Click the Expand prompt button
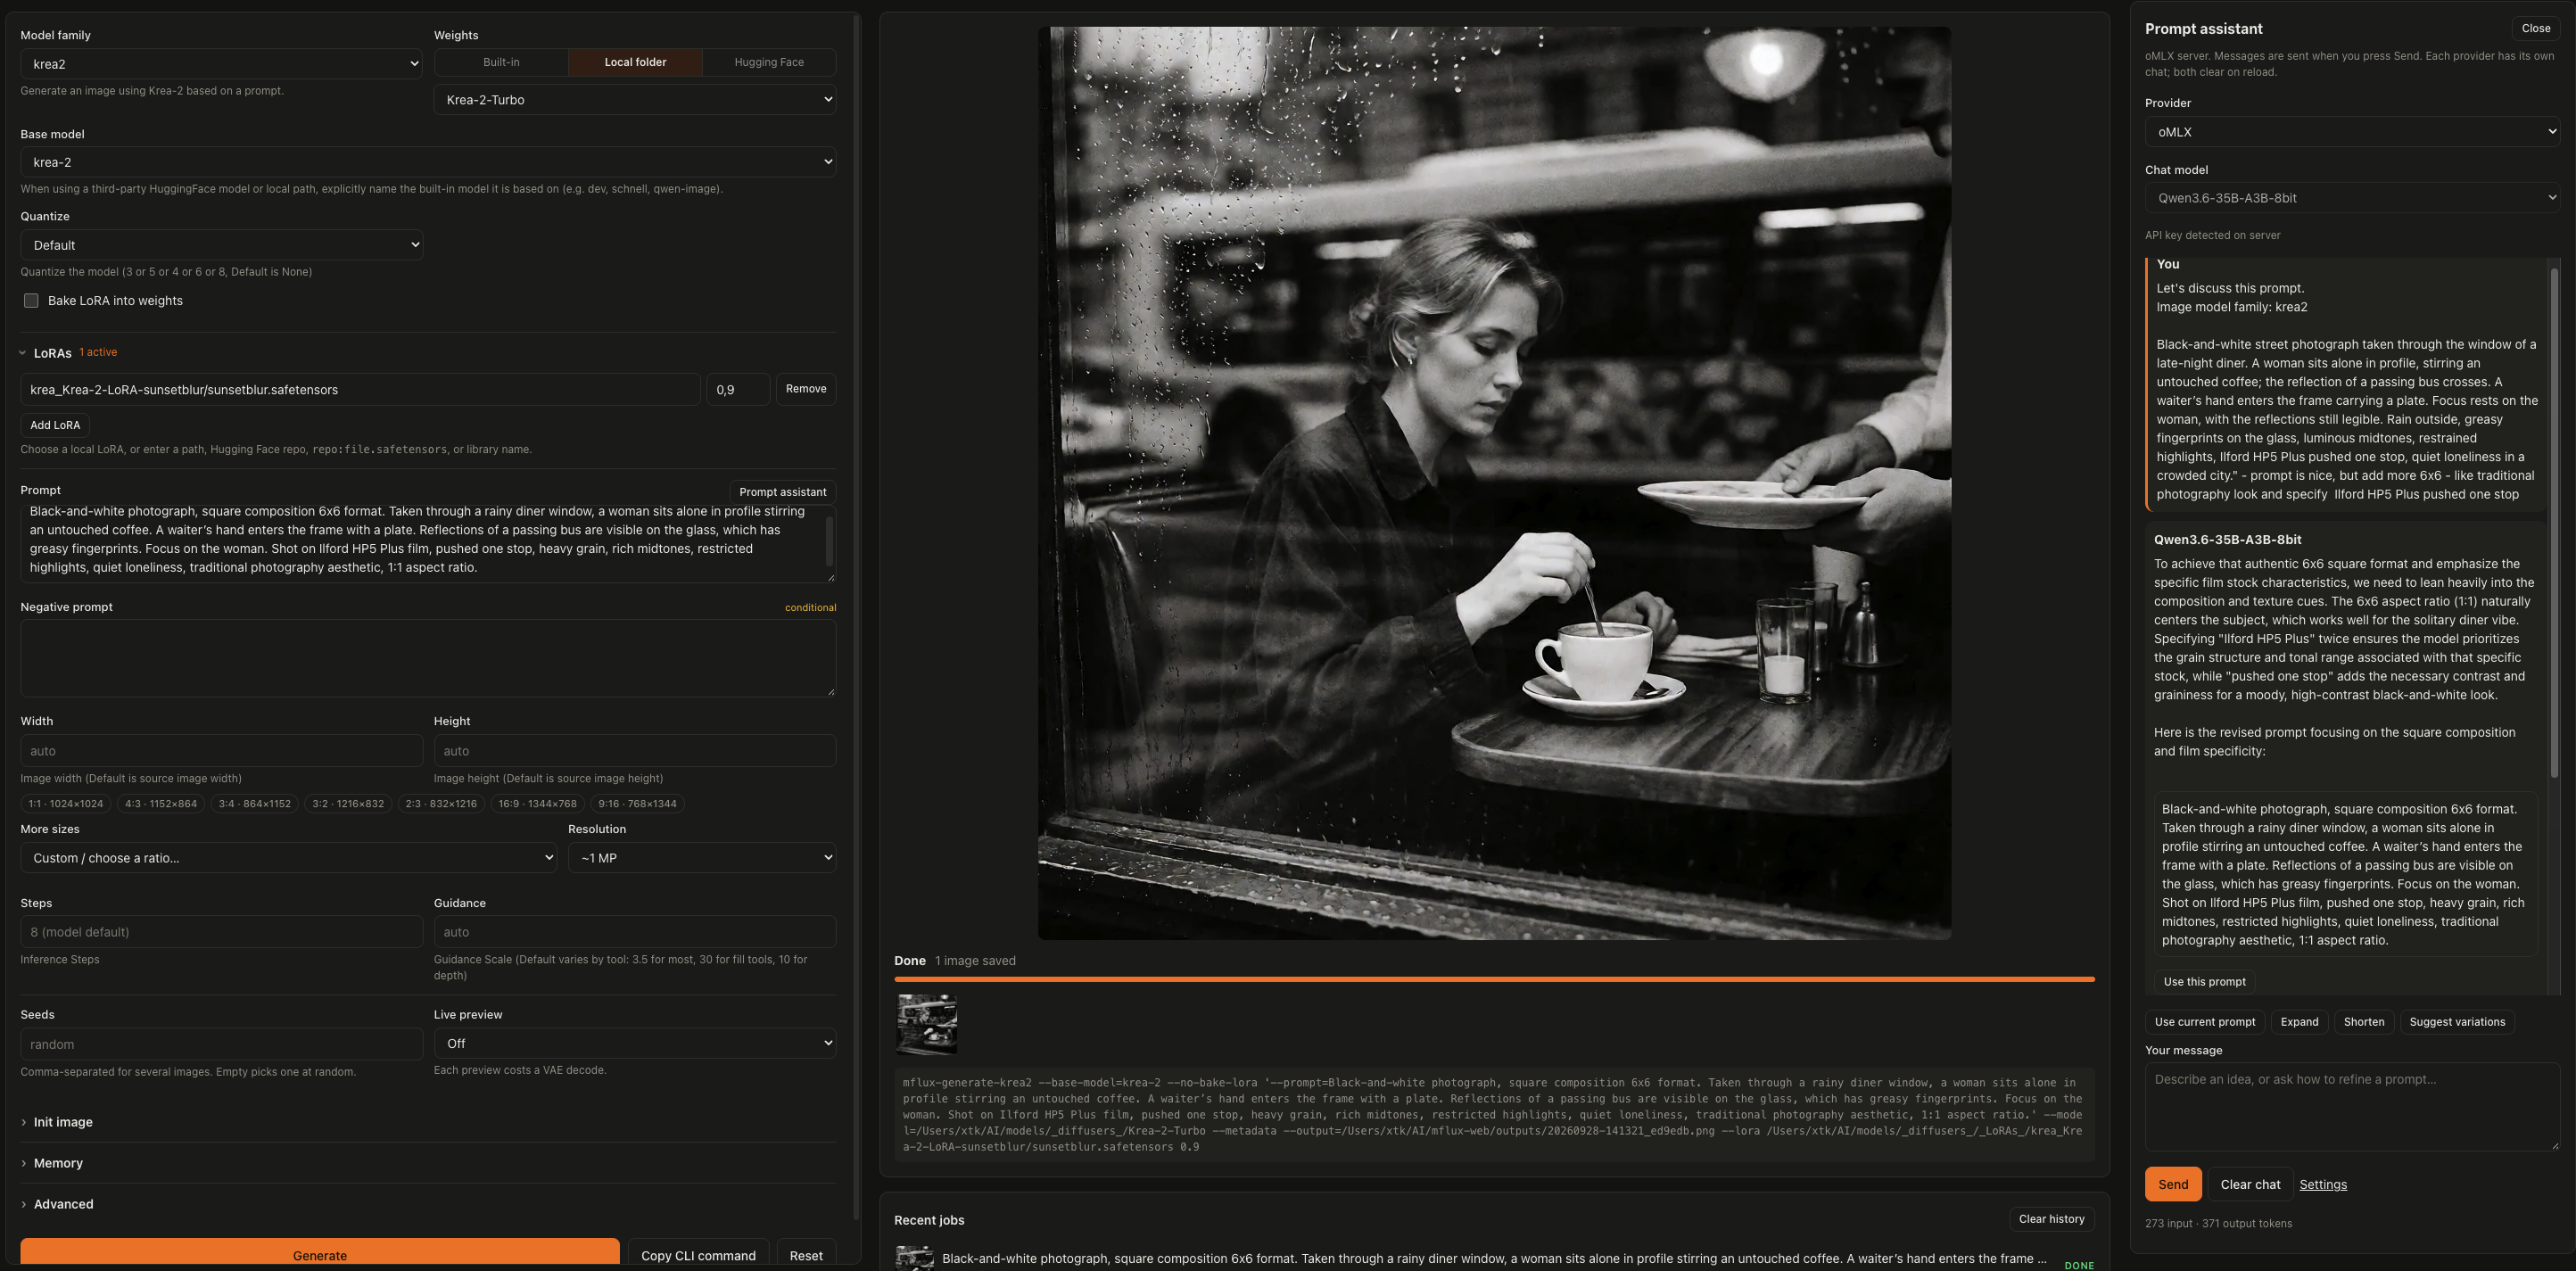Screen dimensions: 2576x1271 (2299, 1022)
